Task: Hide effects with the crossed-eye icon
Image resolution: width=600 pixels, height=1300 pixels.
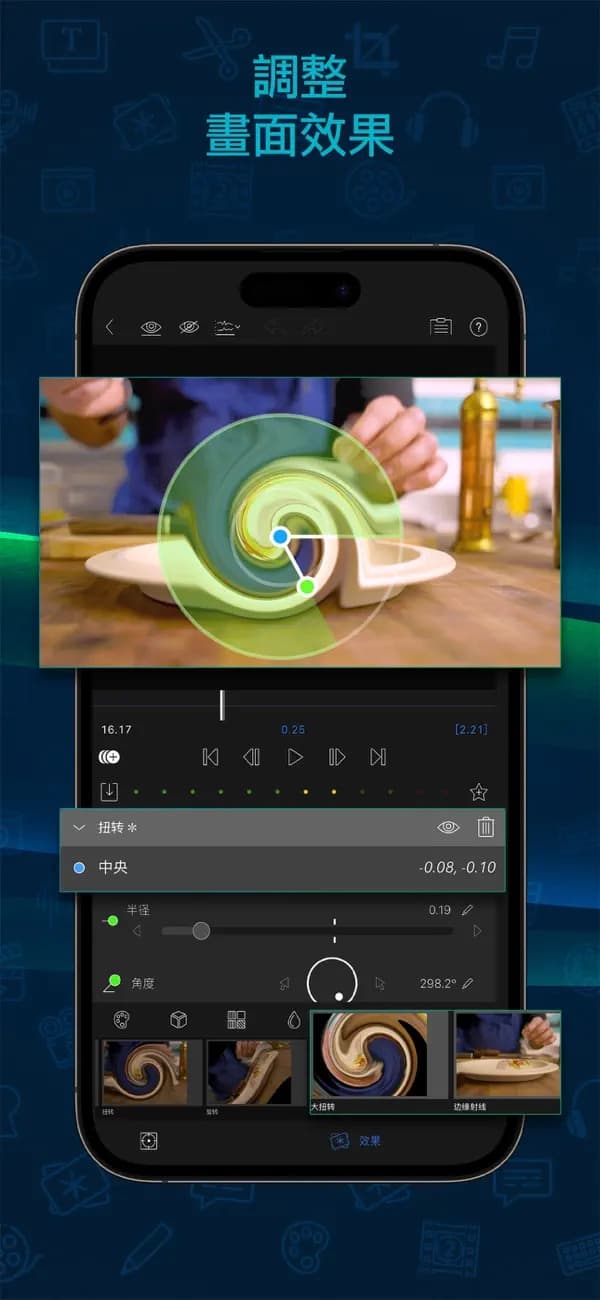Action: tap(189, 327)
